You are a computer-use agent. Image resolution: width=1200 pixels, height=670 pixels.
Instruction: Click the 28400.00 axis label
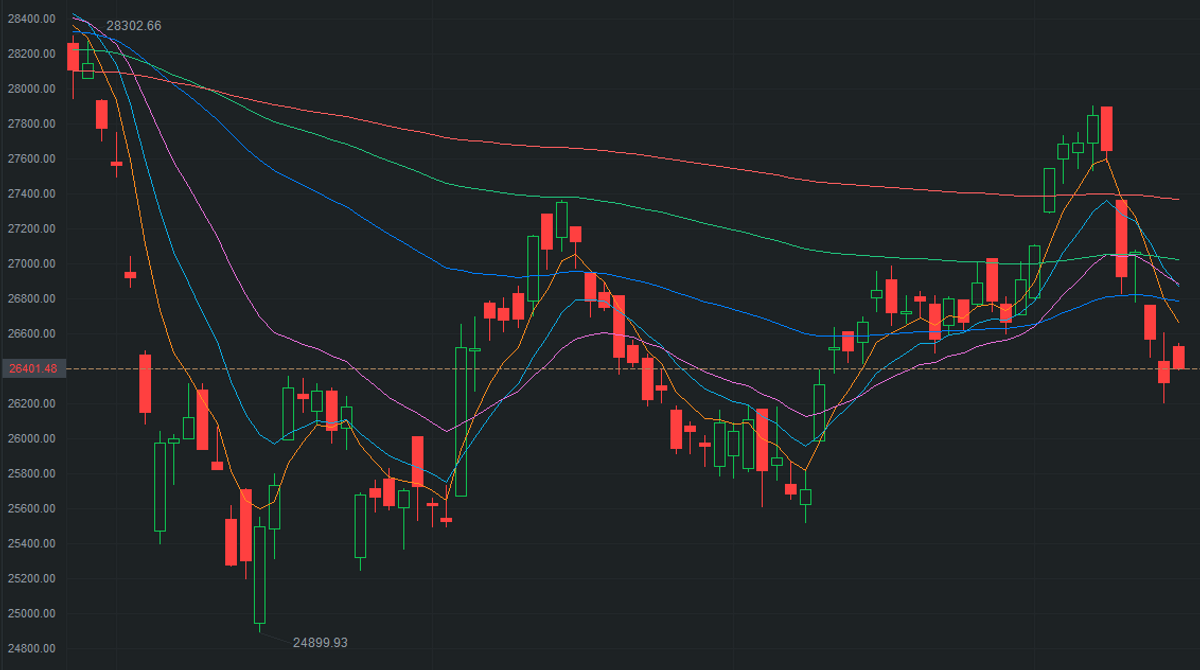click(33, 19)
